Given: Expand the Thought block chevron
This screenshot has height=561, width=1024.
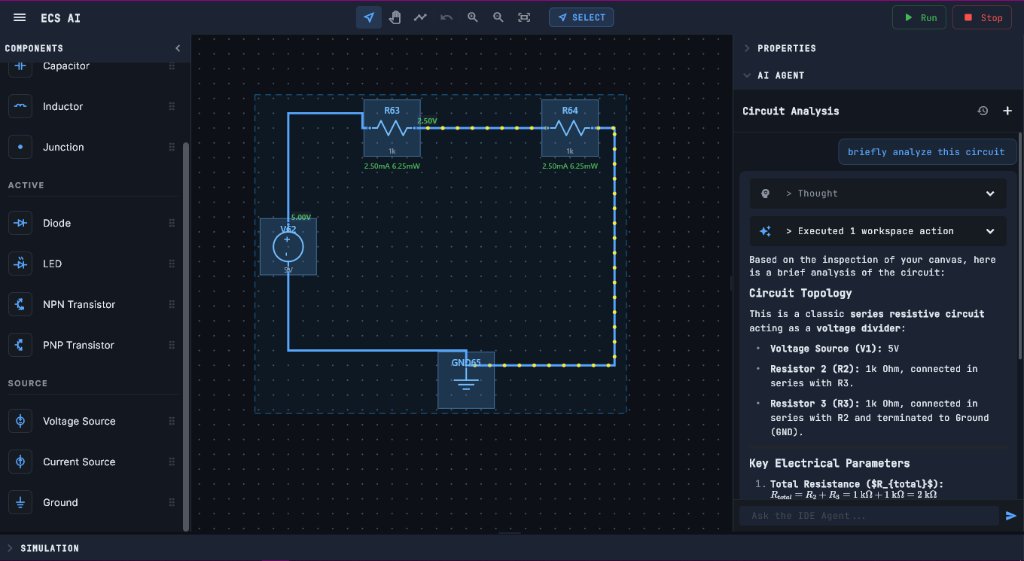Looking at the screenshot, I should [x=990, y=193].
